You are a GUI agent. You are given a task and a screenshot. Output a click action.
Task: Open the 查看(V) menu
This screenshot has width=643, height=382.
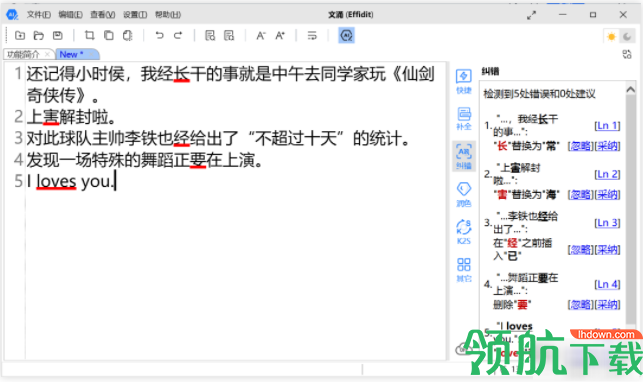(x=103, y=15)
